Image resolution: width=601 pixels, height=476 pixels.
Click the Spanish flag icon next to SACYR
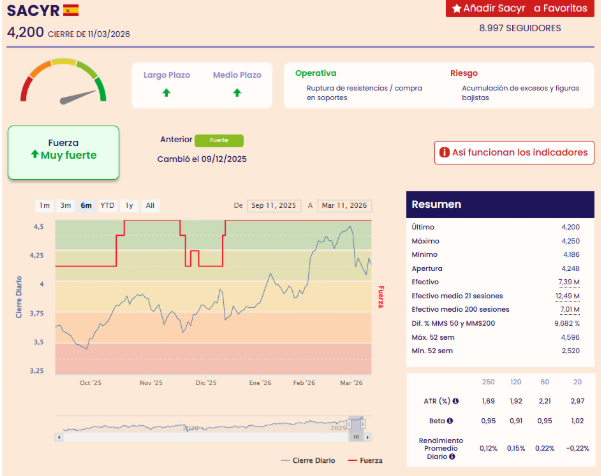pos(71,10)
